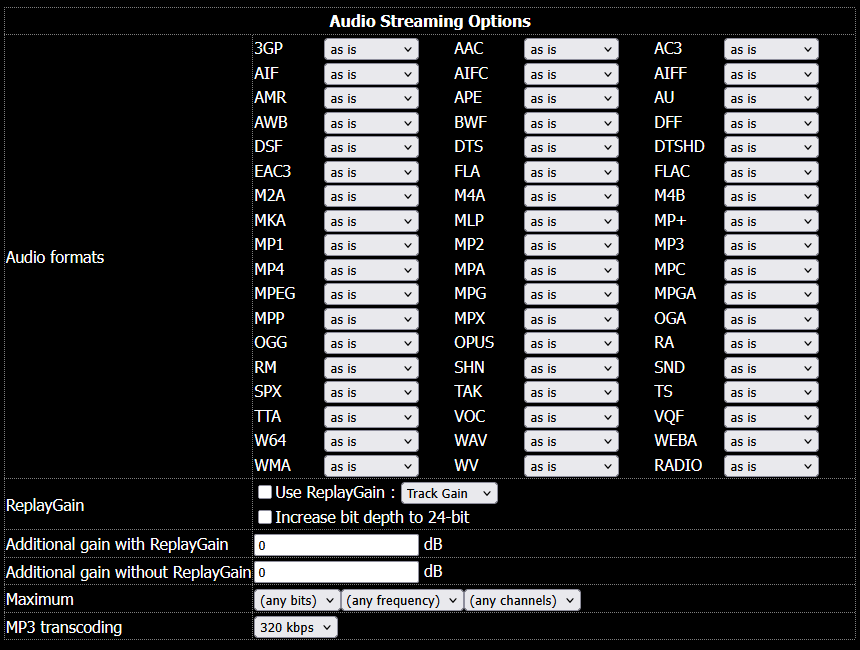Open the M4A format dropdown
The image size is (860, 650).
tap(571, 196)
